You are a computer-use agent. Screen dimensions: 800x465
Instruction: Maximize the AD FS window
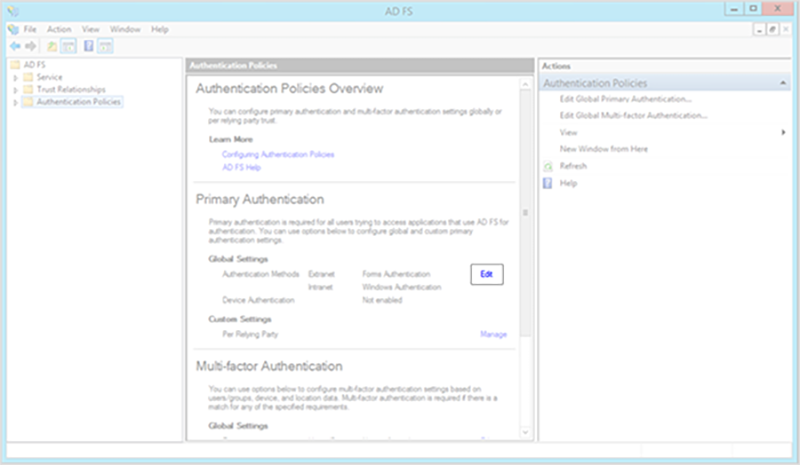click(x=753, y=9)
